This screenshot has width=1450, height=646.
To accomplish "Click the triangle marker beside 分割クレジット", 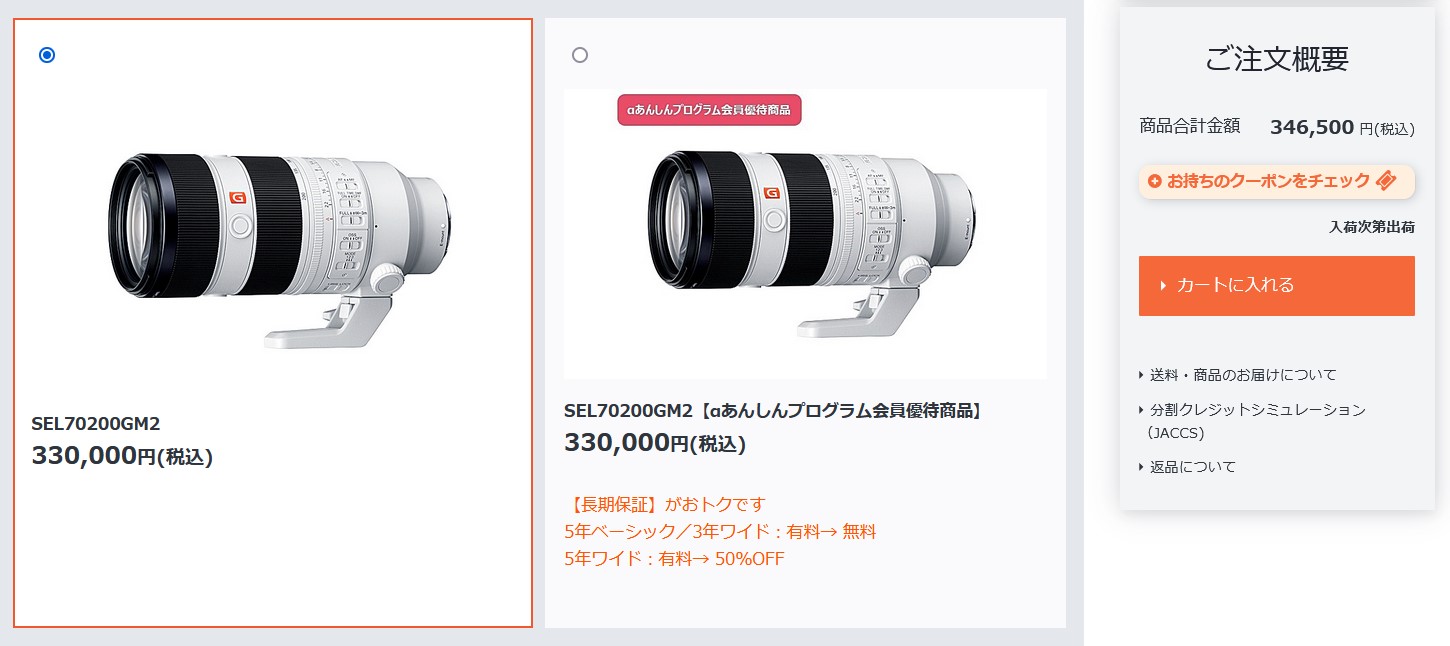I will (x=1142, y=410).
